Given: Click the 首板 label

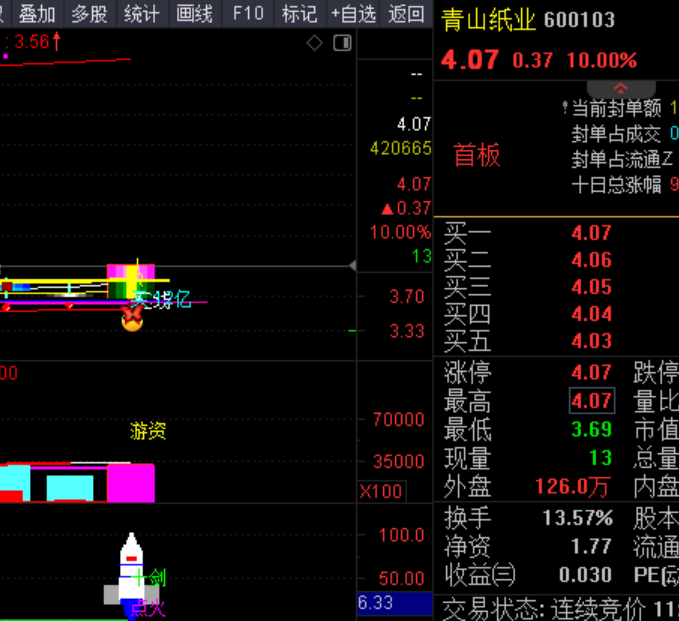Looking at the screenshot, I should coord(476,155).
